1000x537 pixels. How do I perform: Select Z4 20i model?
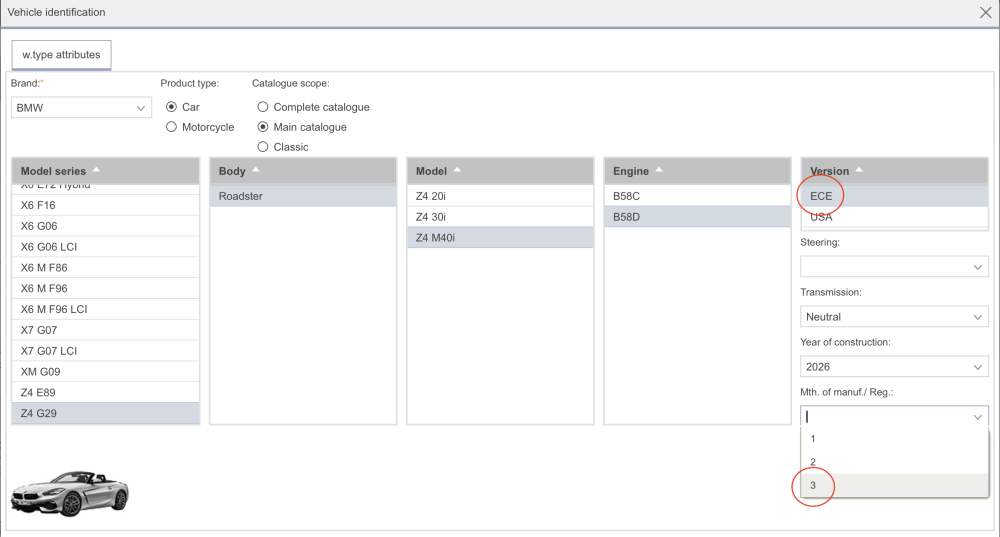pyautogui.click(x=500, y=196)
